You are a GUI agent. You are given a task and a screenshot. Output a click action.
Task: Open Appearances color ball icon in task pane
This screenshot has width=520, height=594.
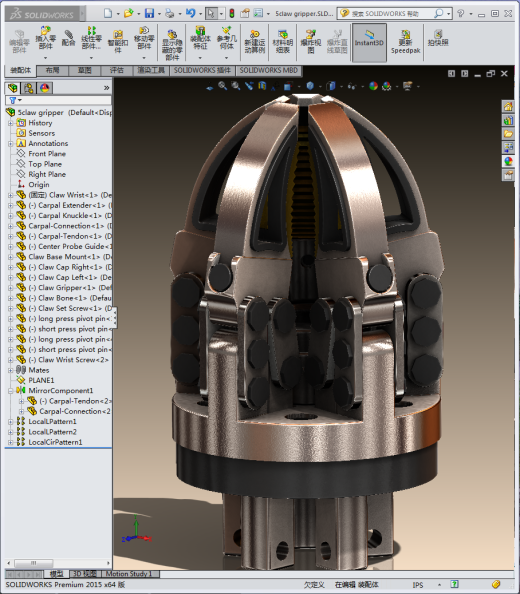508,161
